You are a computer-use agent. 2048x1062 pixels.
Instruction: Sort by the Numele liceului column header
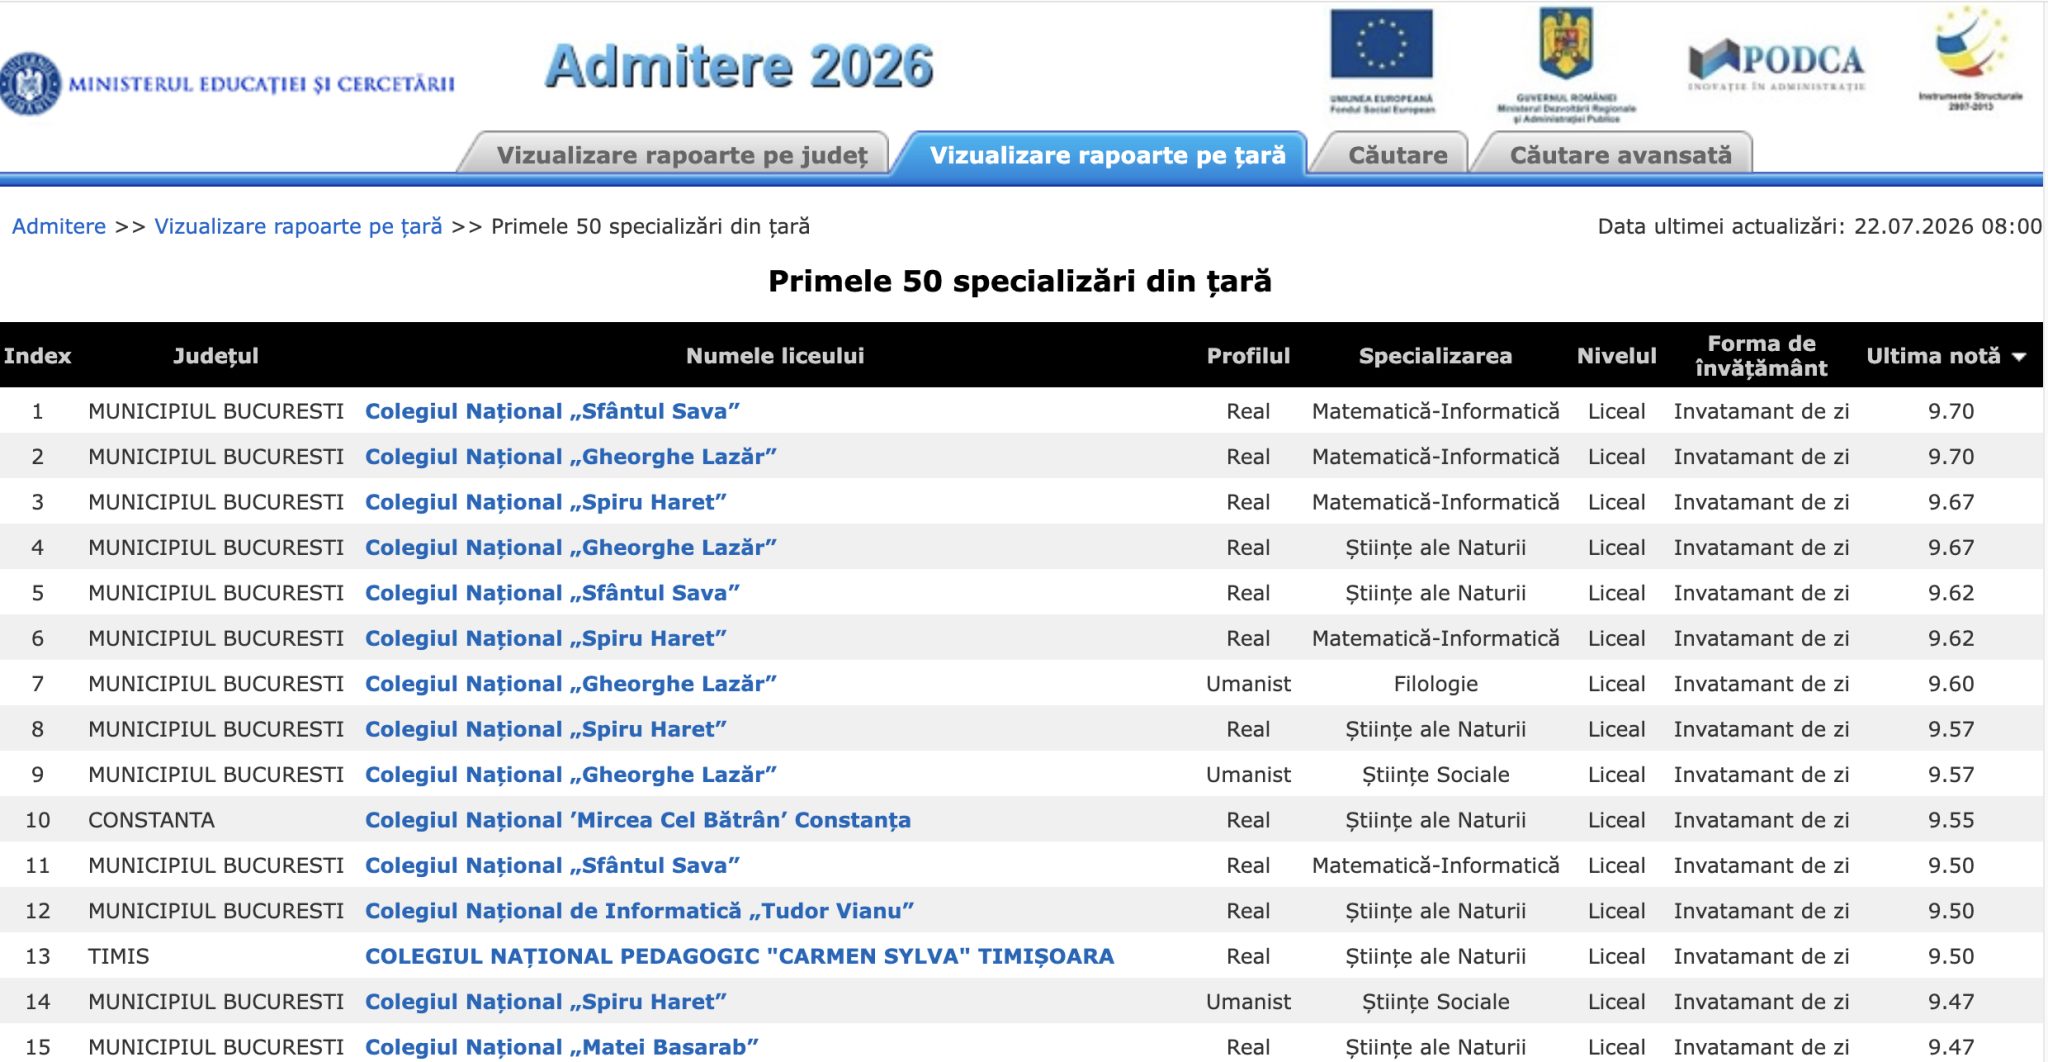click(775, 356)
